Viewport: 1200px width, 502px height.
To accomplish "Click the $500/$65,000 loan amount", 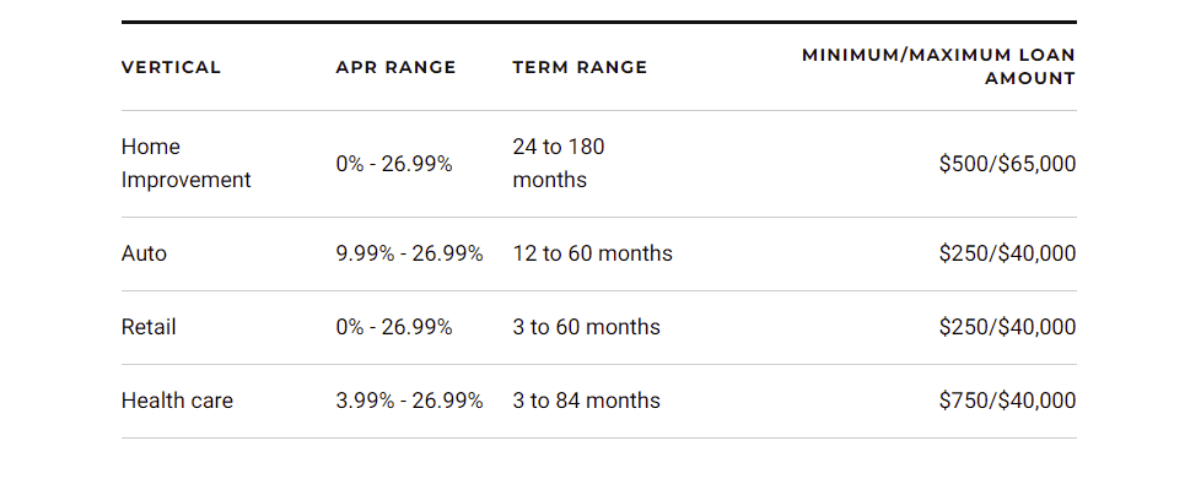I will (1008, 164).
